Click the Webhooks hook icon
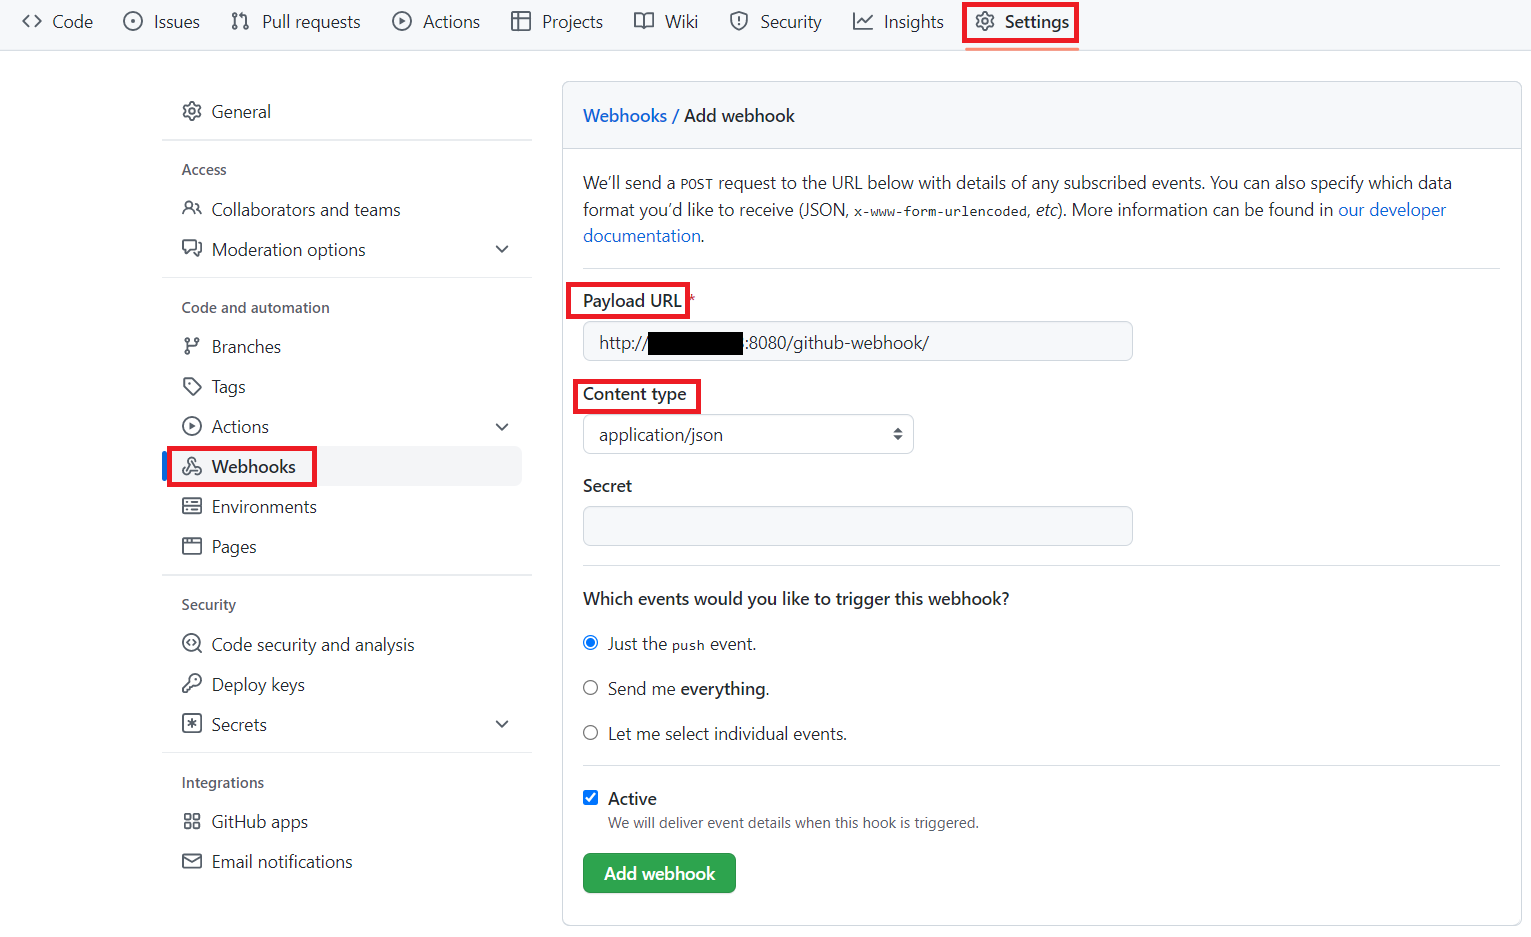Image resolution: width=1531 pixels, height=937 pixels. coord(192,466)
